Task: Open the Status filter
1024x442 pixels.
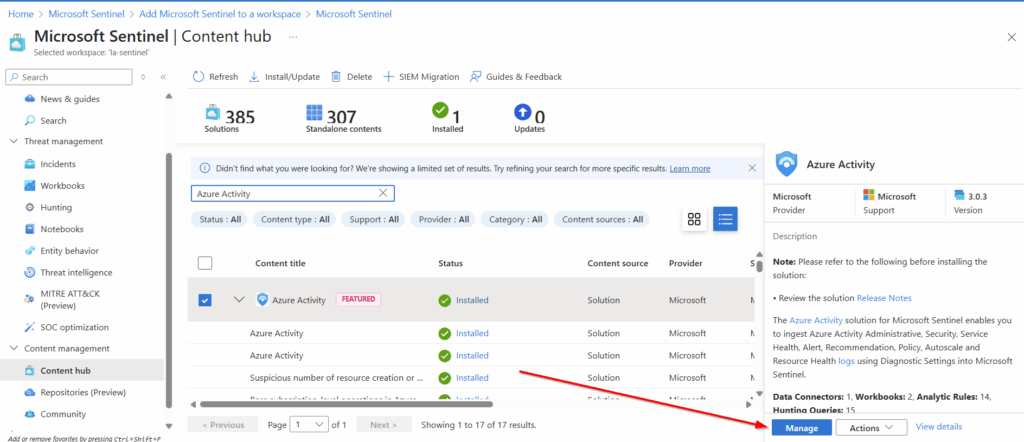Action: pos(219,219)
